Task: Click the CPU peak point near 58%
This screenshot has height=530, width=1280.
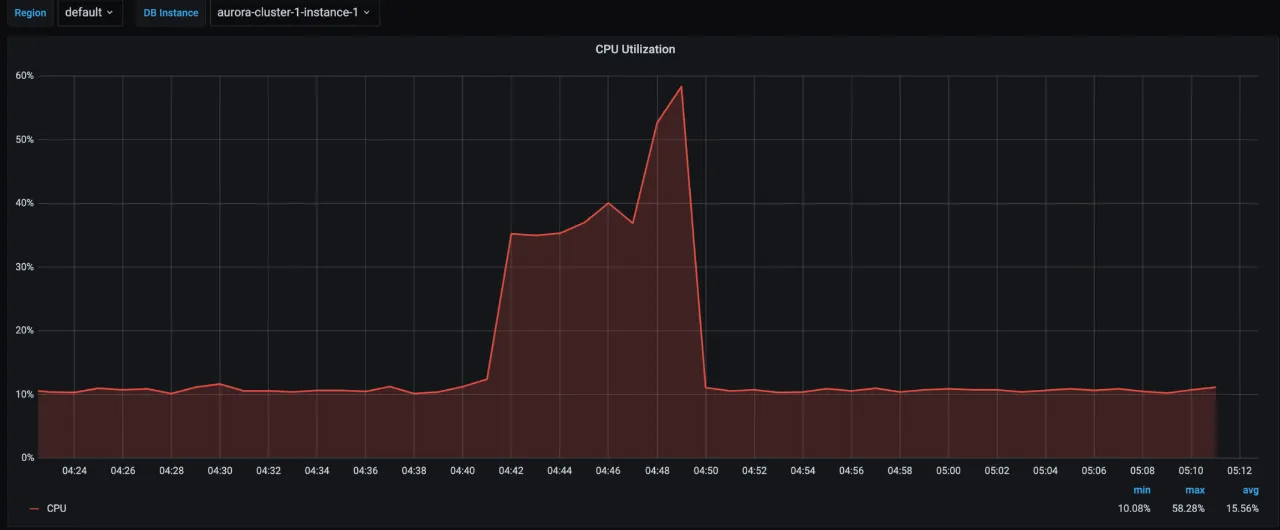Action: coord(681,86)
